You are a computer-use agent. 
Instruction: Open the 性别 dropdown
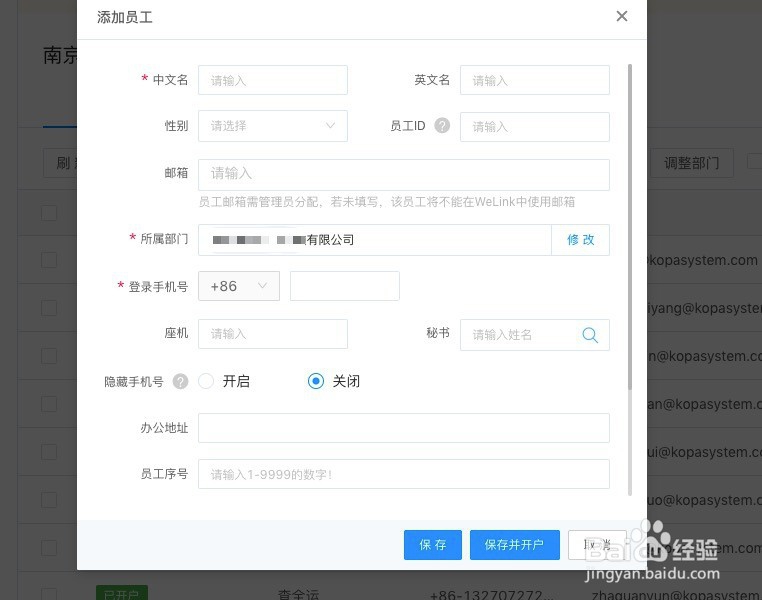[x=273, y=126]
